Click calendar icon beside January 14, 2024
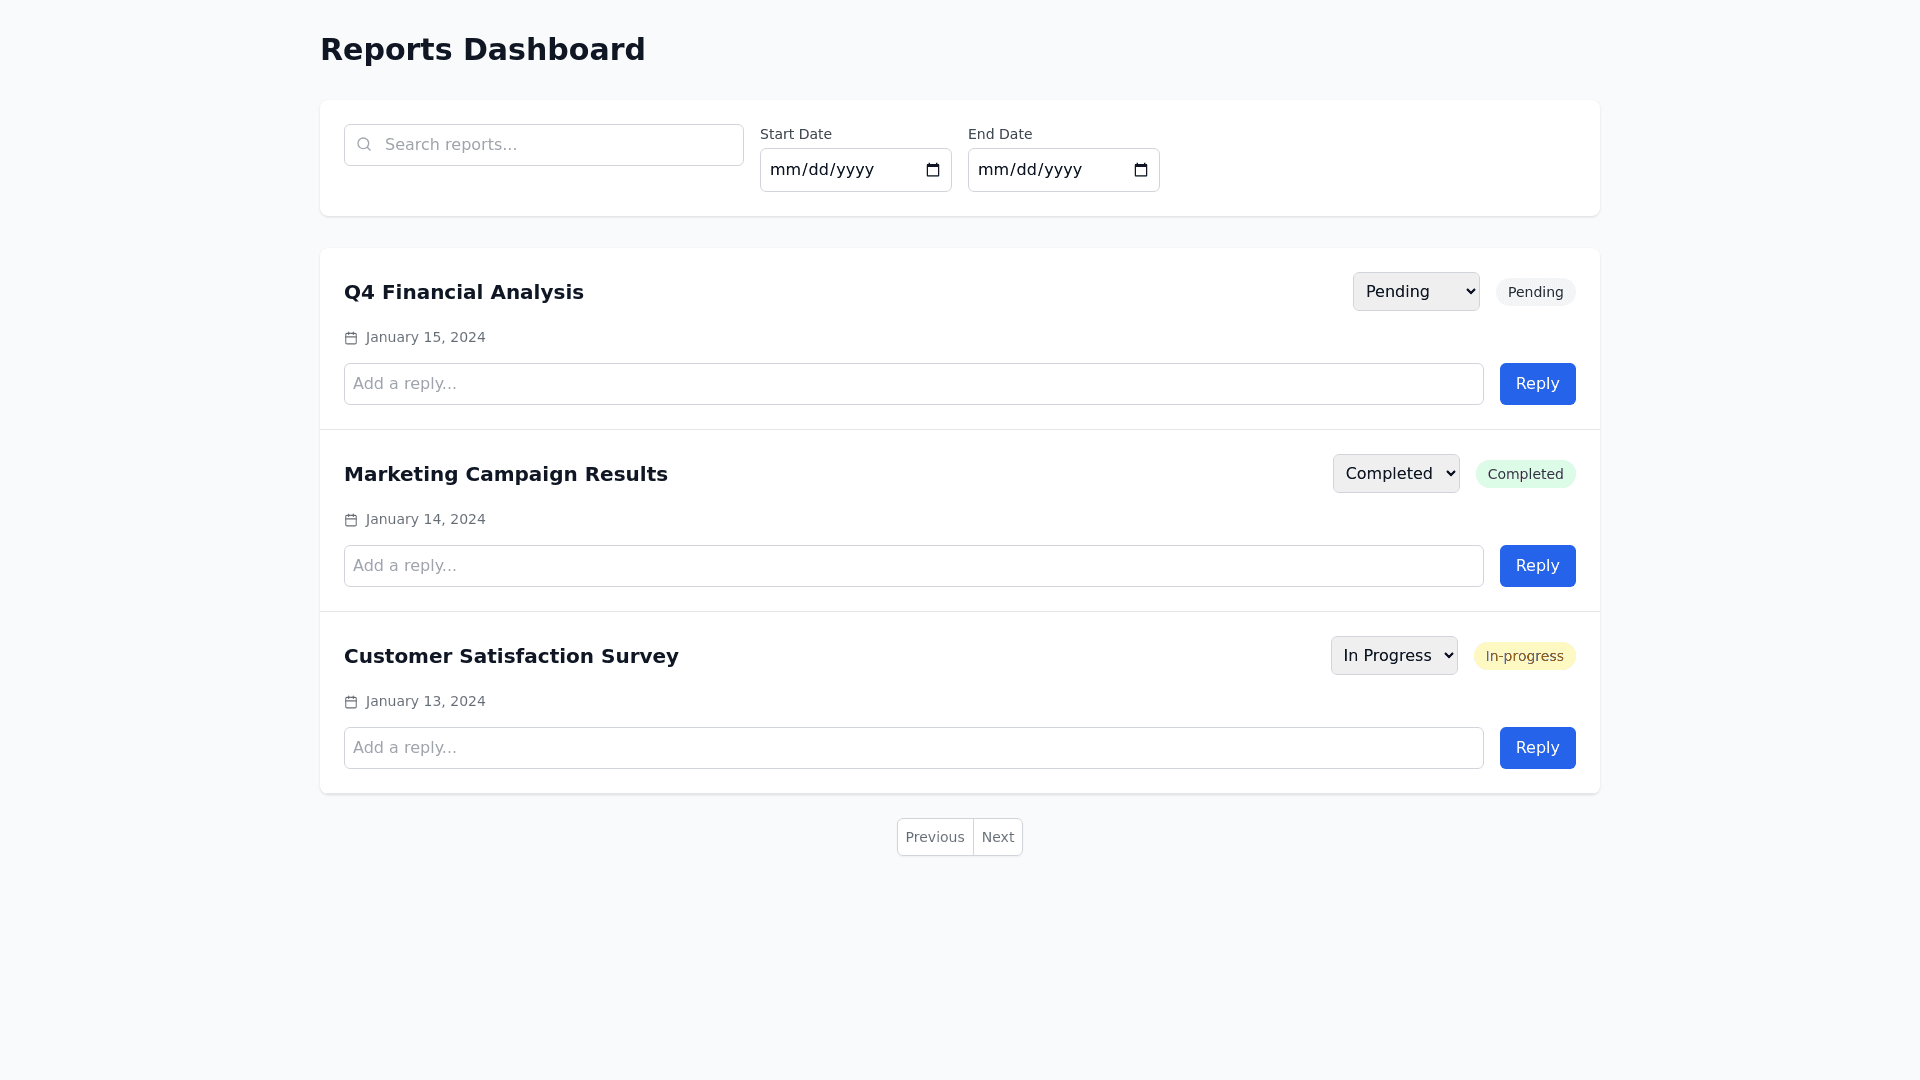This screenshot has height=1080, width=1920. click(351, 520)
